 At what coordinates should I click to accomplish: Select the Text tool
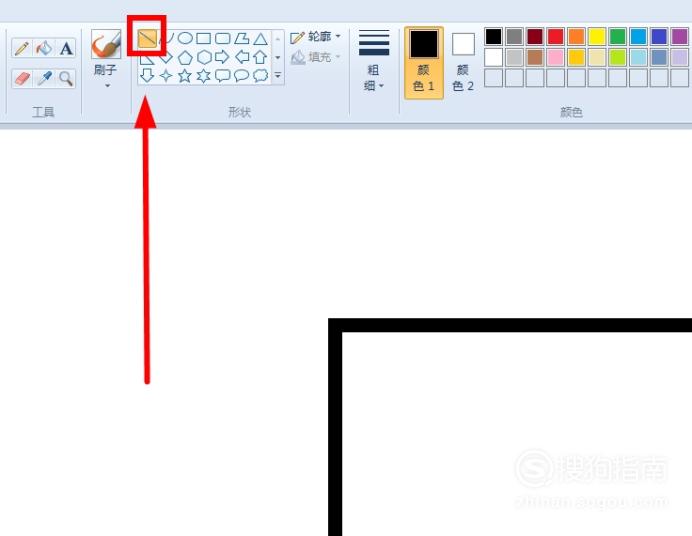pyautogui.click(x=66, y=48)
